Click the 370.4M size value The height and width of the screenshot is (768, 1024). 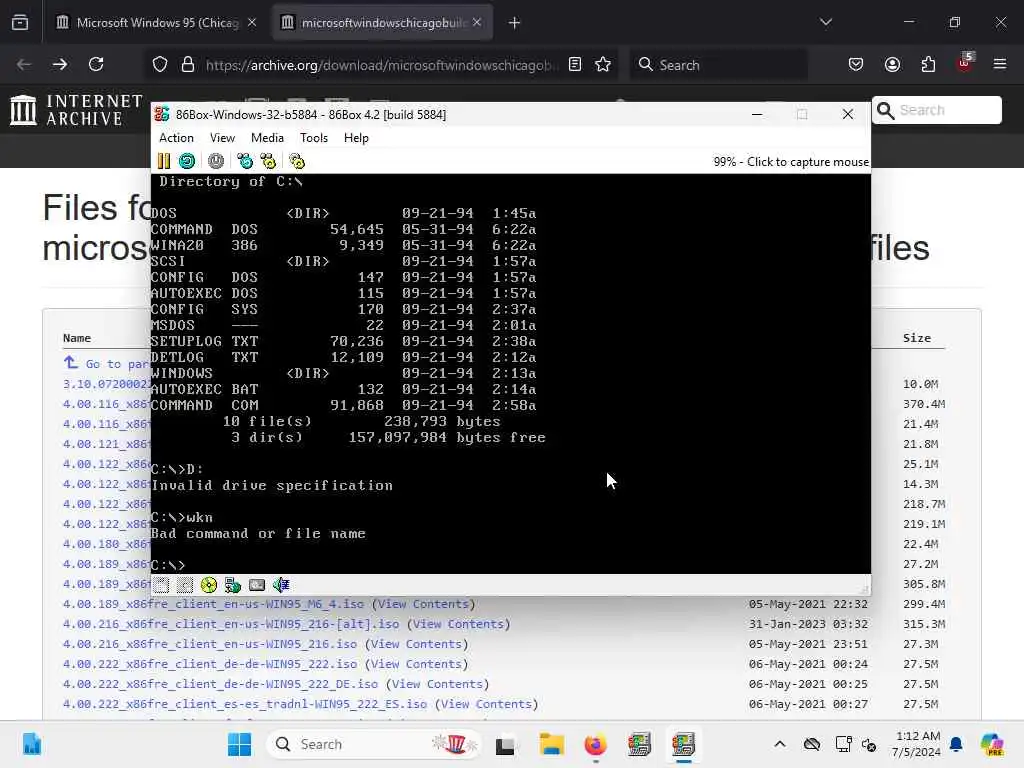[924, 404]
